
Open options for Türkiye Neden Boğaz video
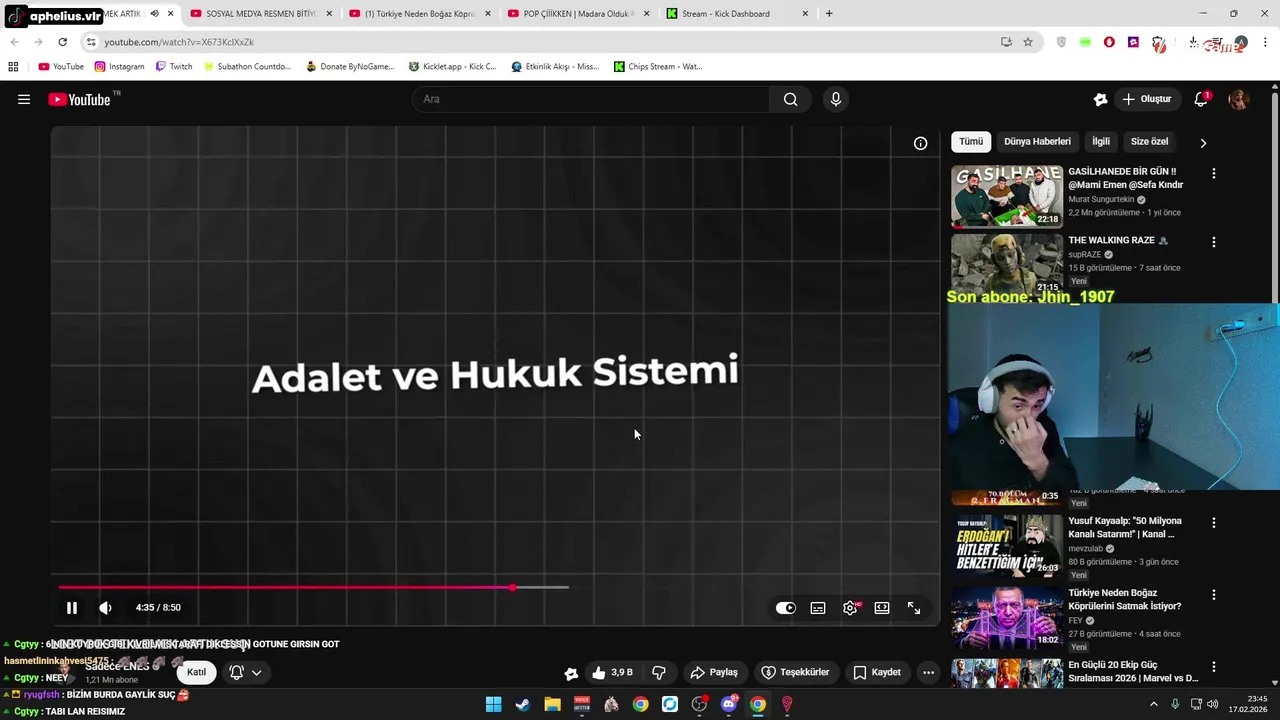[1214, 594]
